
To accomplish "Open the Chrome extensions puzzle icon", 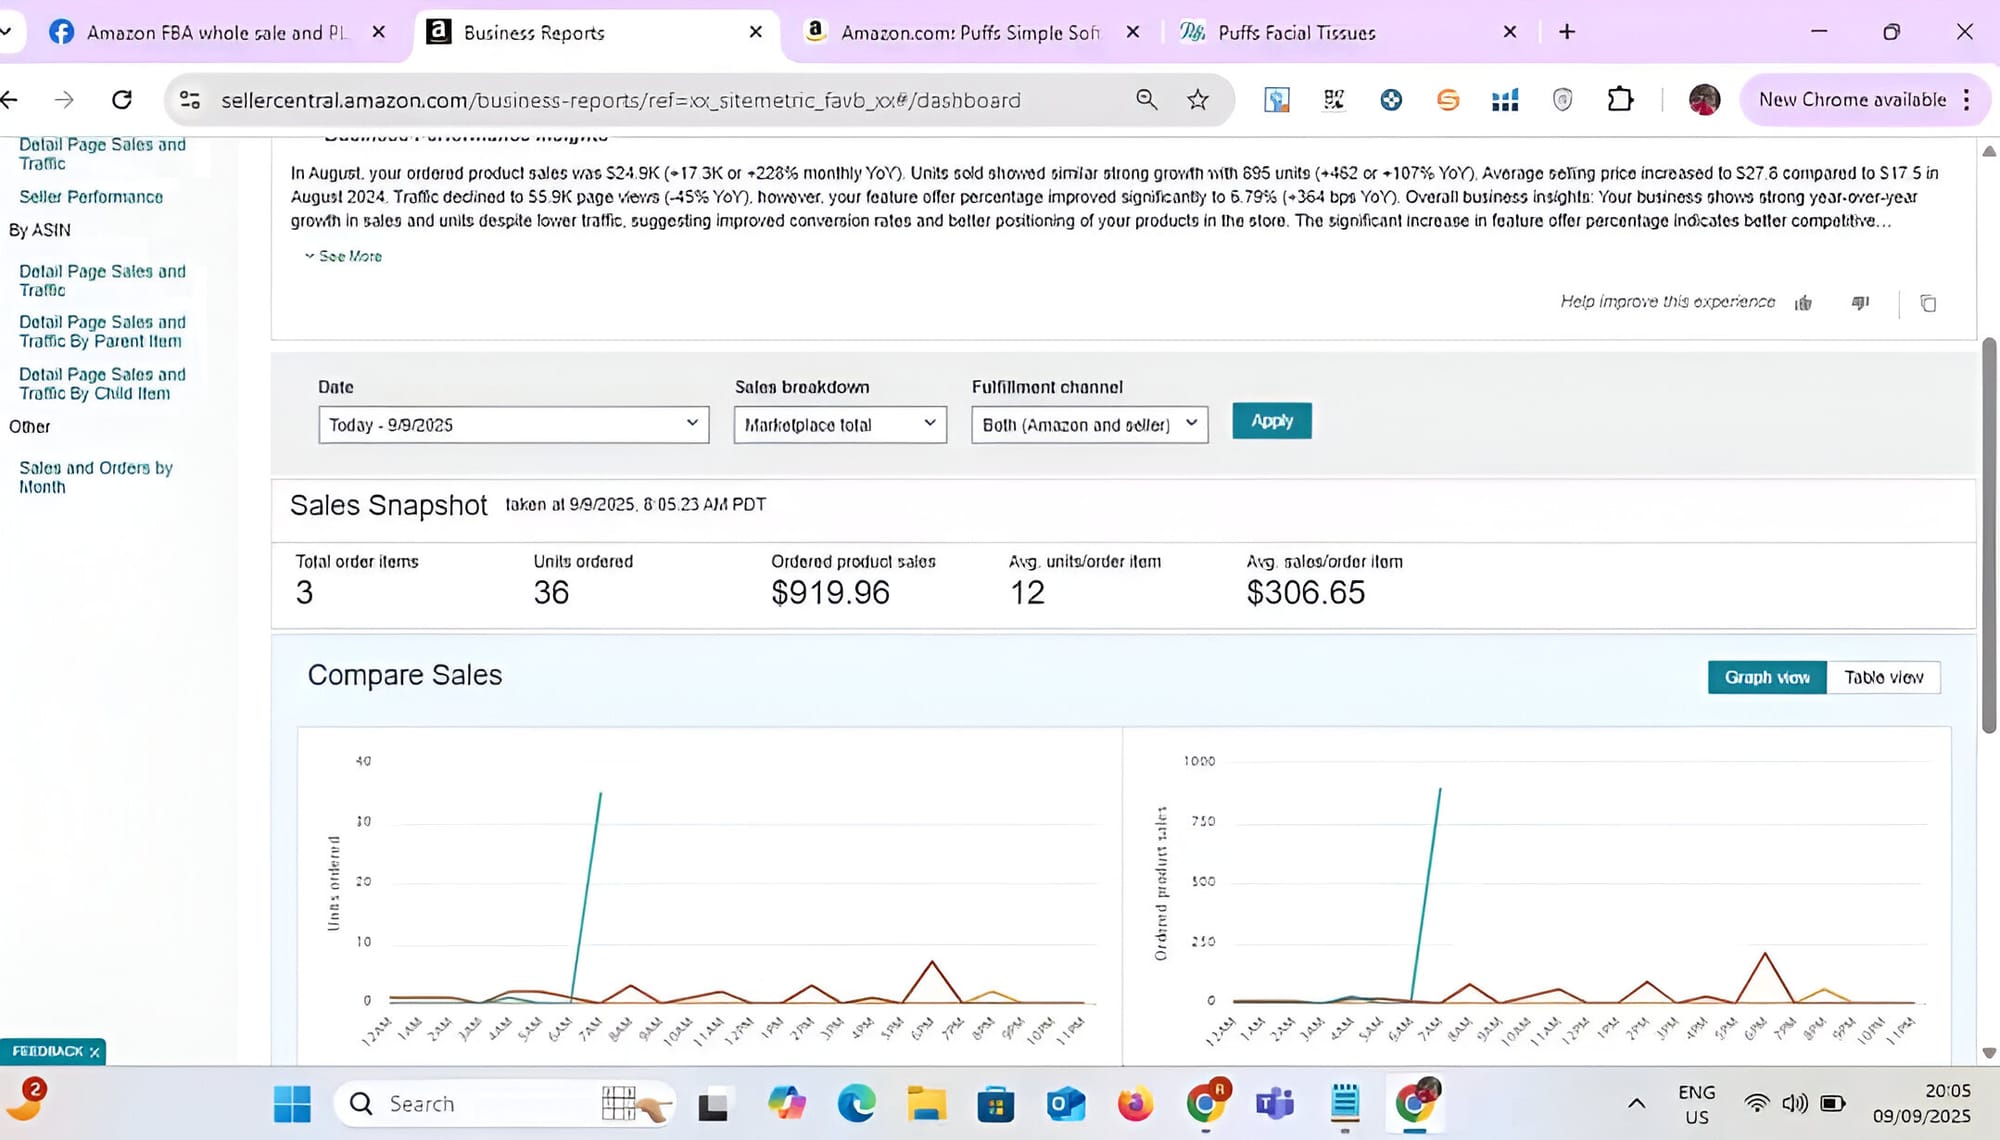I will [1620, 99].
